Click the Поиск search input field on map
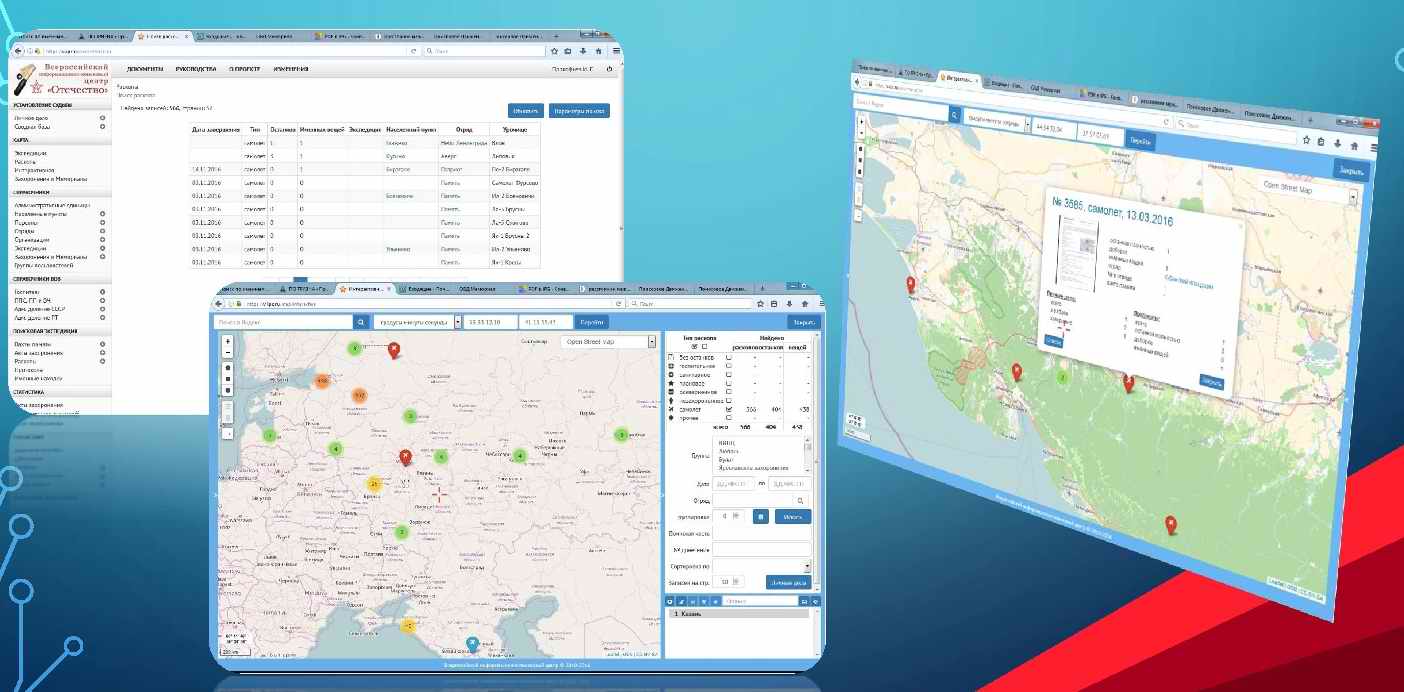Image resolution: width=1404 pixels, height=692 pixels. tap(284, 322)
